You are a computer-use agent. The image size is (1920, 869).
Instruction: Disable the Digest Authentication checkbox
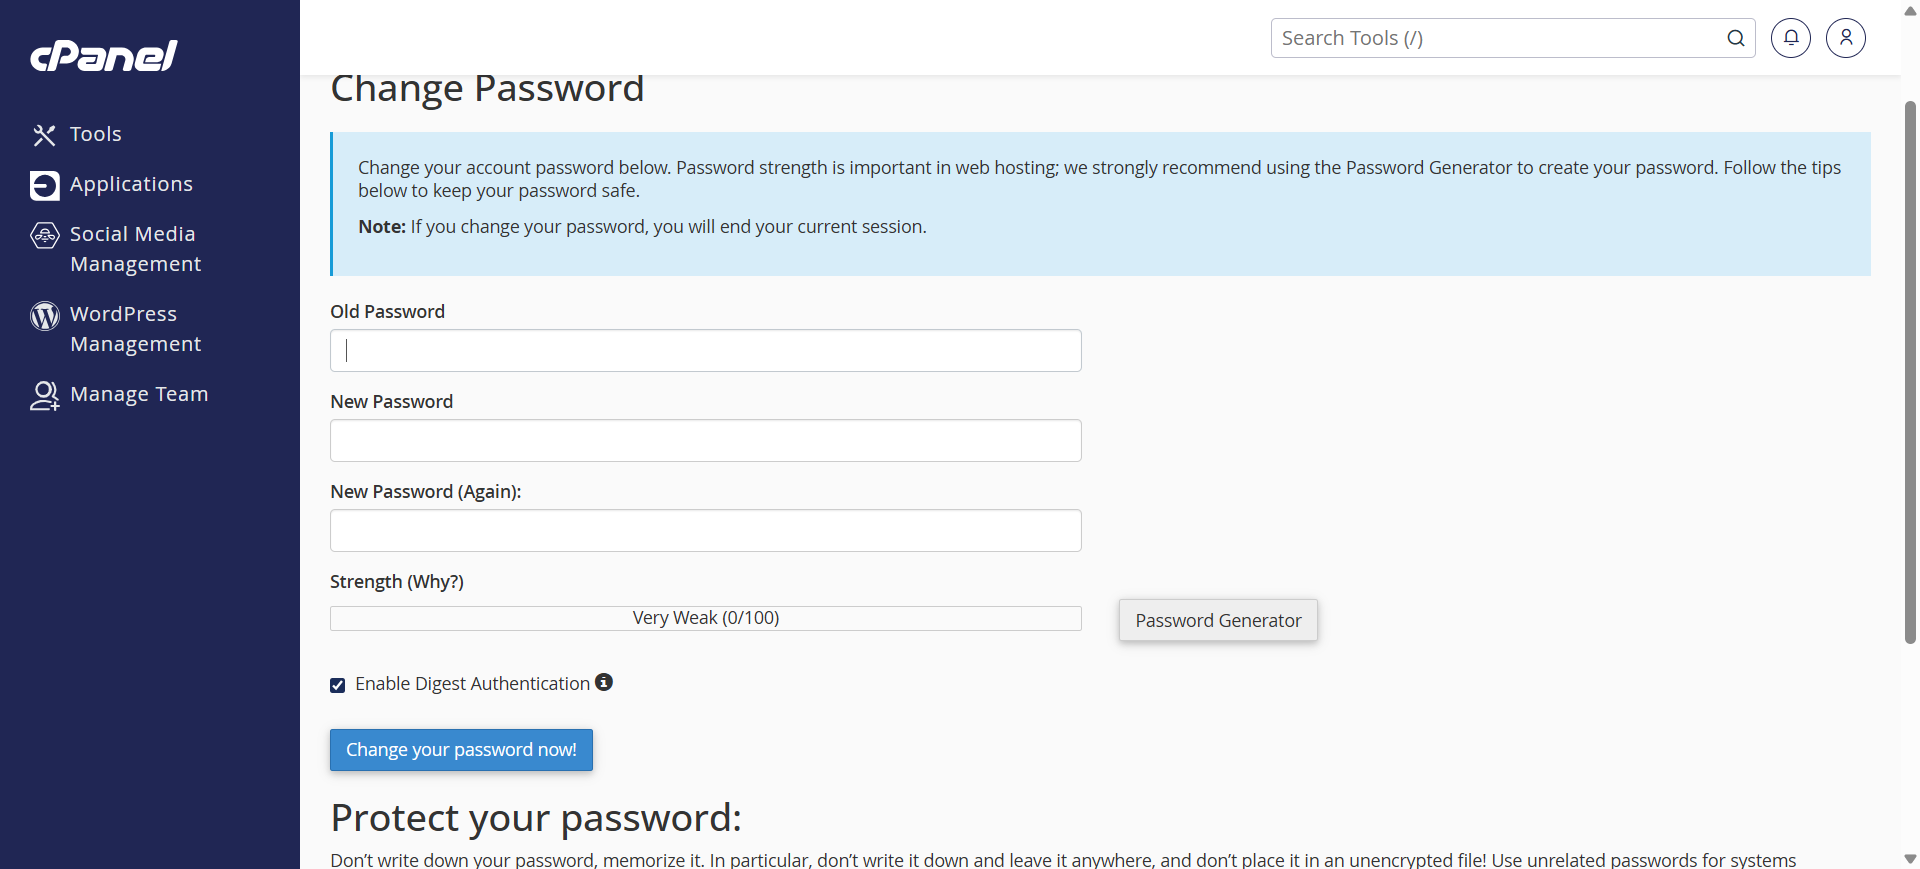click(x=338, y=685)
